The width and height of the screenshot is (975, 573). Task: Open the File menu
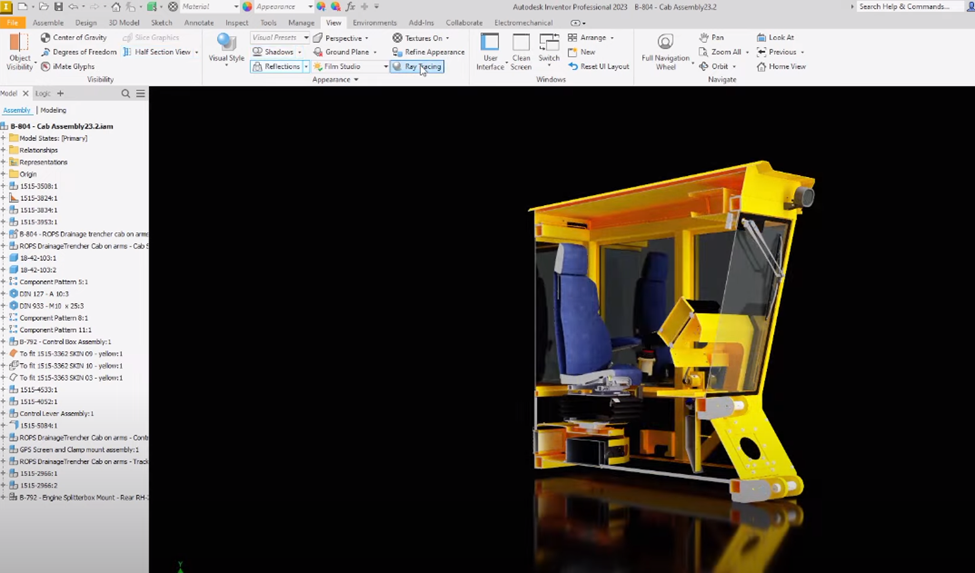tap(12, 22)
